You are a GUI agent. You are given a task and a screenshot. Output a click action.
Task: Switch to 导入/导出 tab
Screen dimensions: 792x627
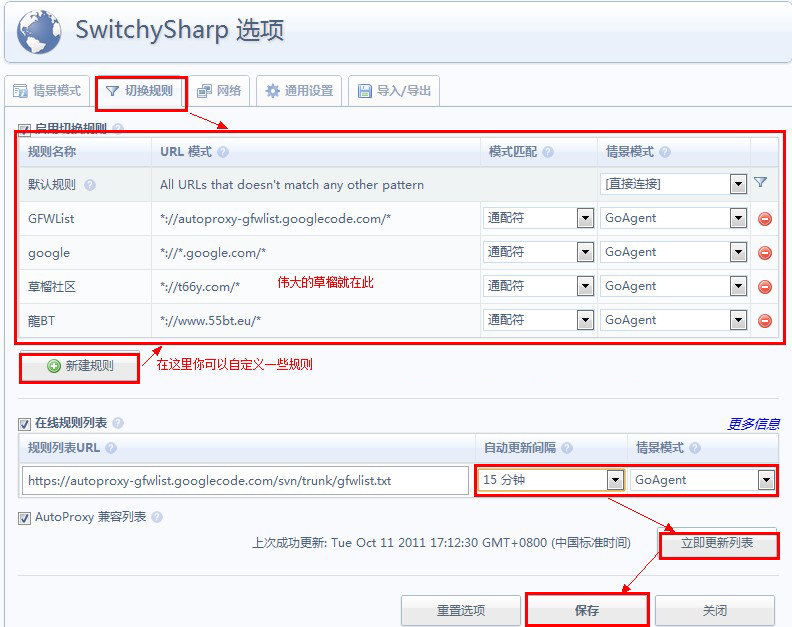pyautogui.click(x=394, y=91)
